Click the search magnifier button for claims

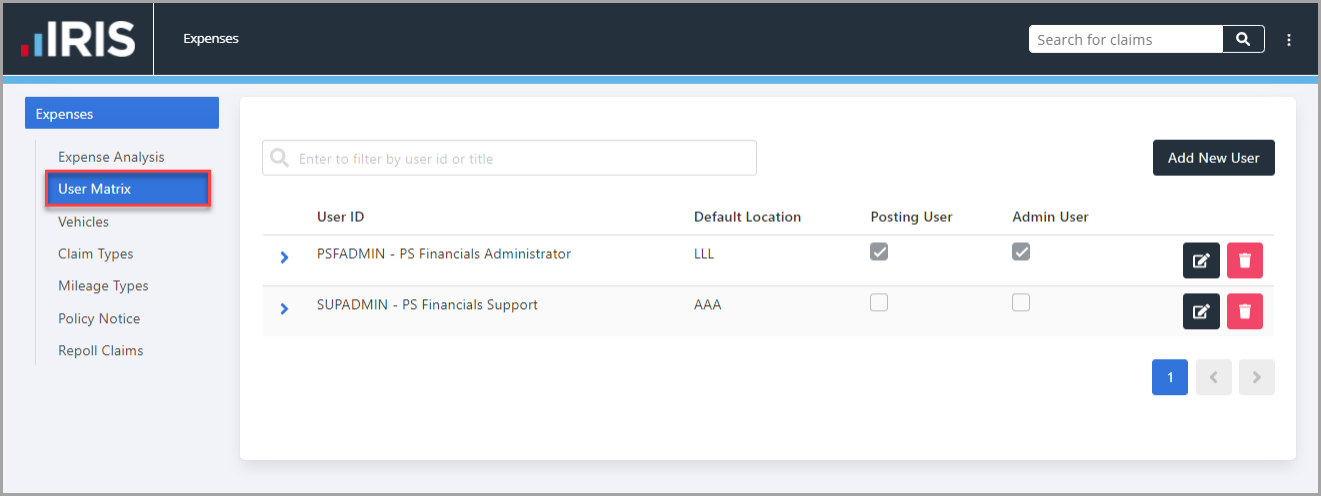(x=1243, y=39)
